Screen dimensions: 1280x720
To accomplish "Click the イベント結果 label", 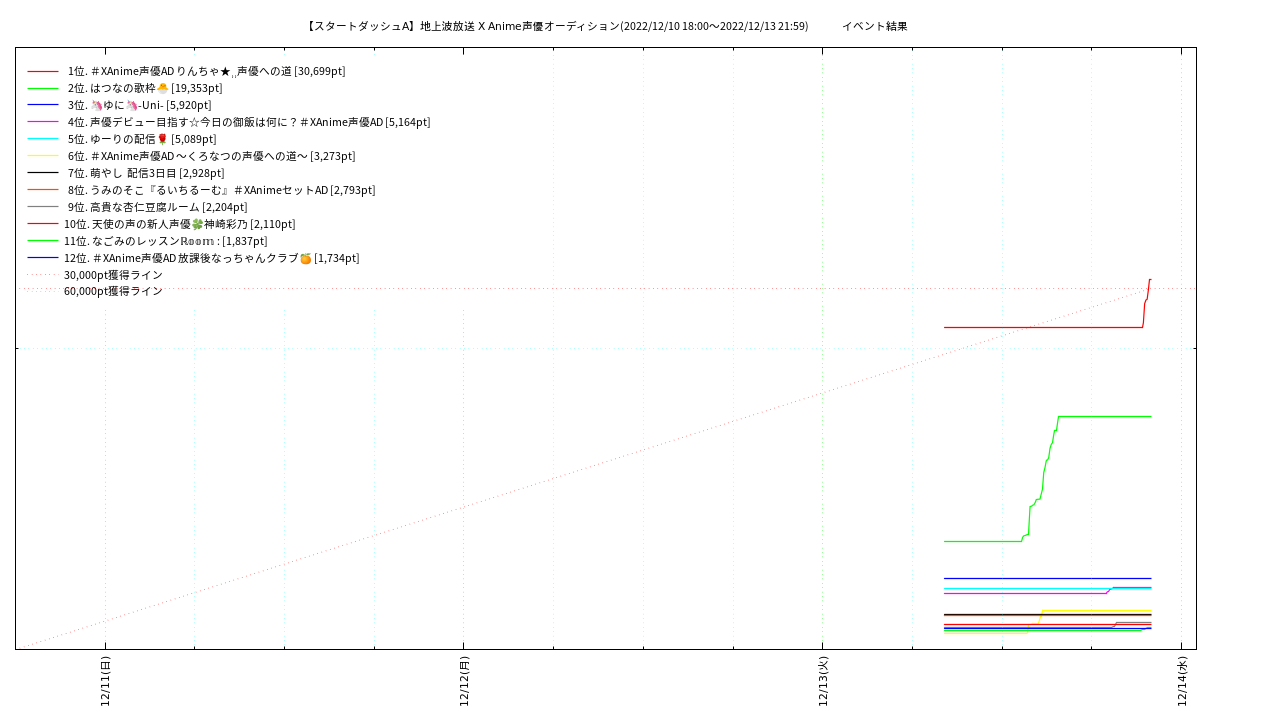I will pos(875,26).
